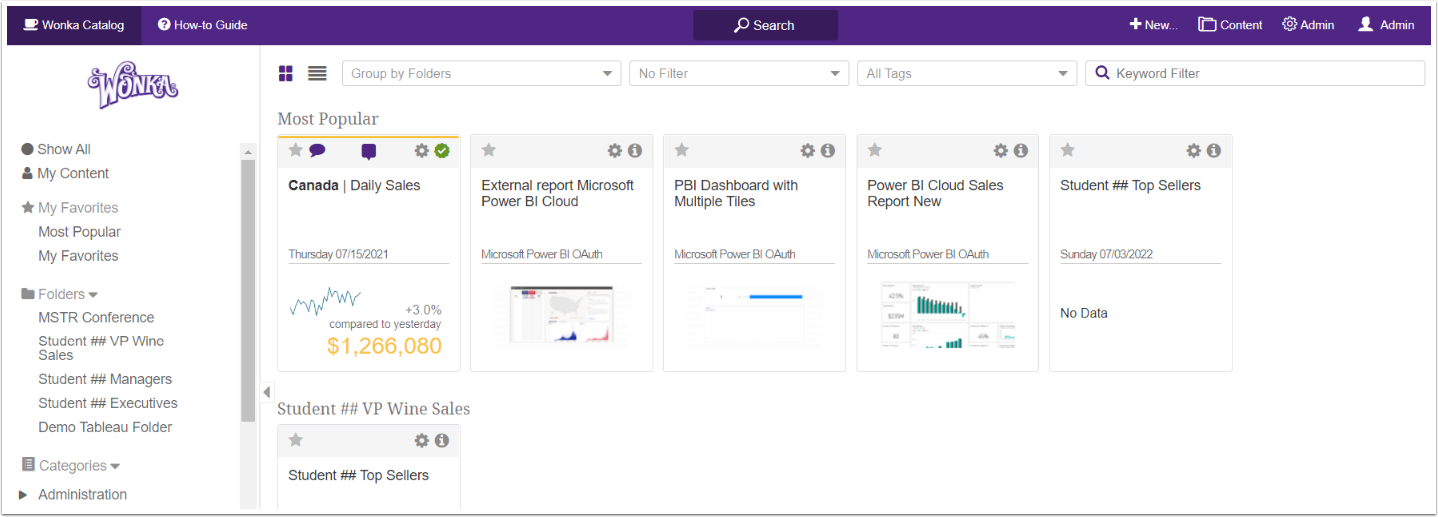Star the Student ## Top Sellers tile
The width and height of the screenshot is (1438, 517).
tap(1067, 150)
